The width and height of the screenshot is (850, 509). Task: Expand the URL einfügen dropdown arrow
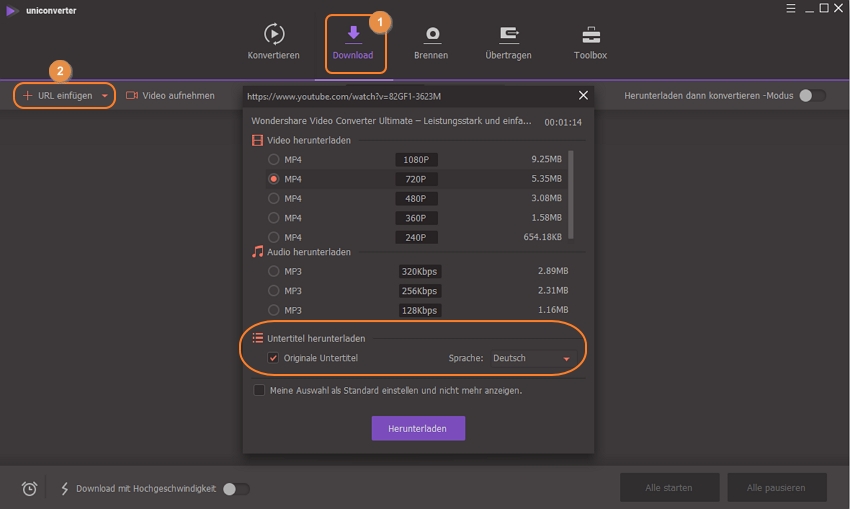pos(105,96)
